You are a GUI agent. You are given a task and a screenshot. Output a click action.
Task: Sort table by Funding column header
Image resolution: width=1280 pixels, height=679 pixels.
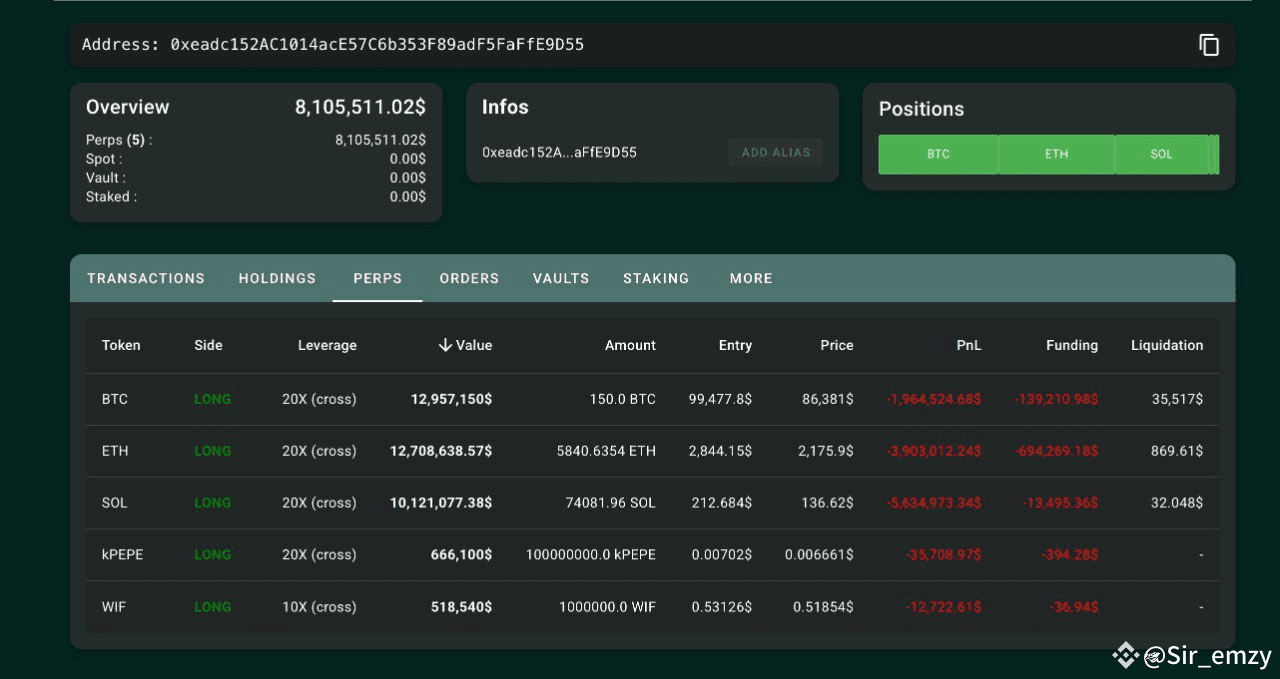pos(1072,345)
